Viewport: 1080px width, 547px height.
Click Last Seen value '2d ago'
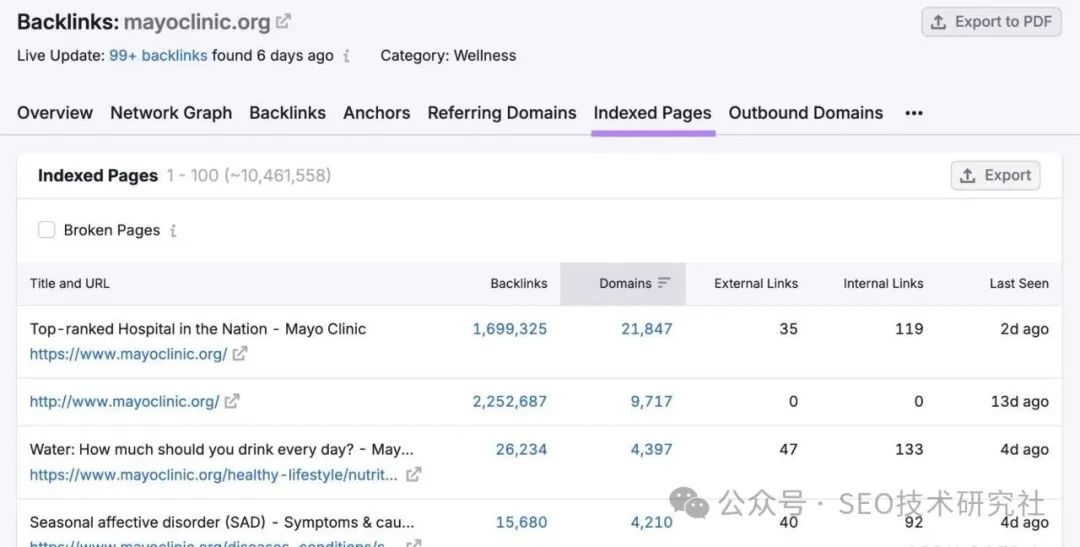tap(1025, 329)
